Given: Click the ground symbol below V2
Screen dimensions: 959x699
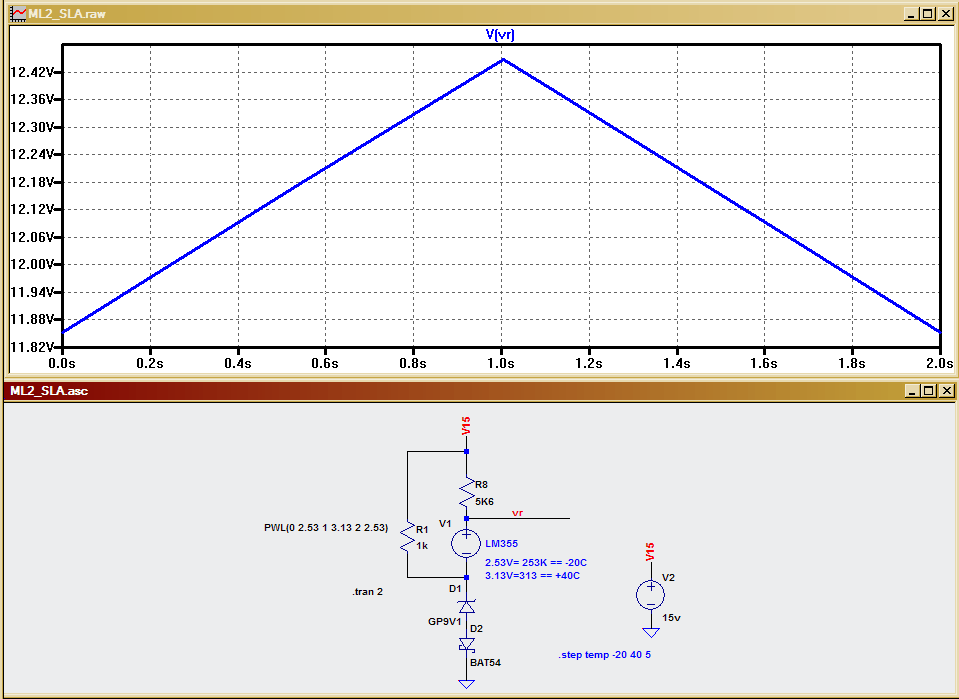Looking at the screenshot, I should [651, 633].
